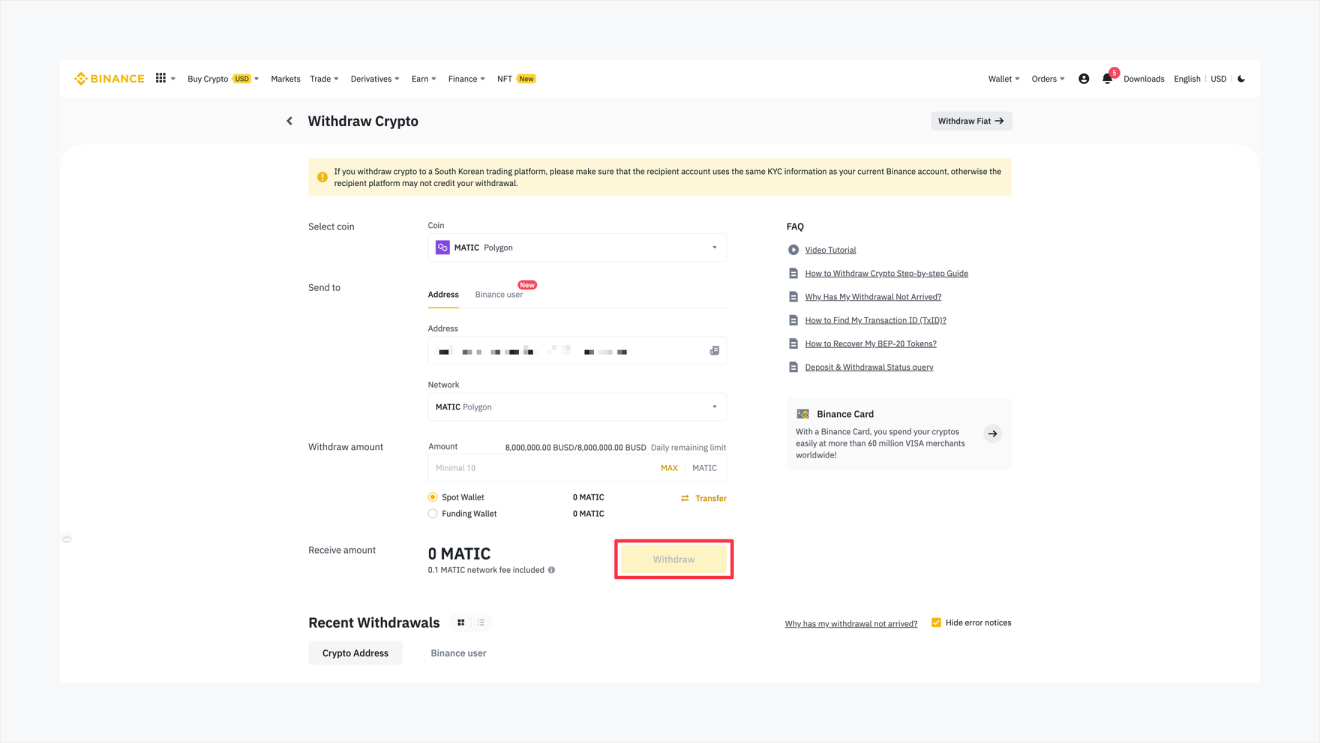This screenshot has width=1320, height=743.
Task: Open Video Tutorial link
Action: [x=830, y=250]
